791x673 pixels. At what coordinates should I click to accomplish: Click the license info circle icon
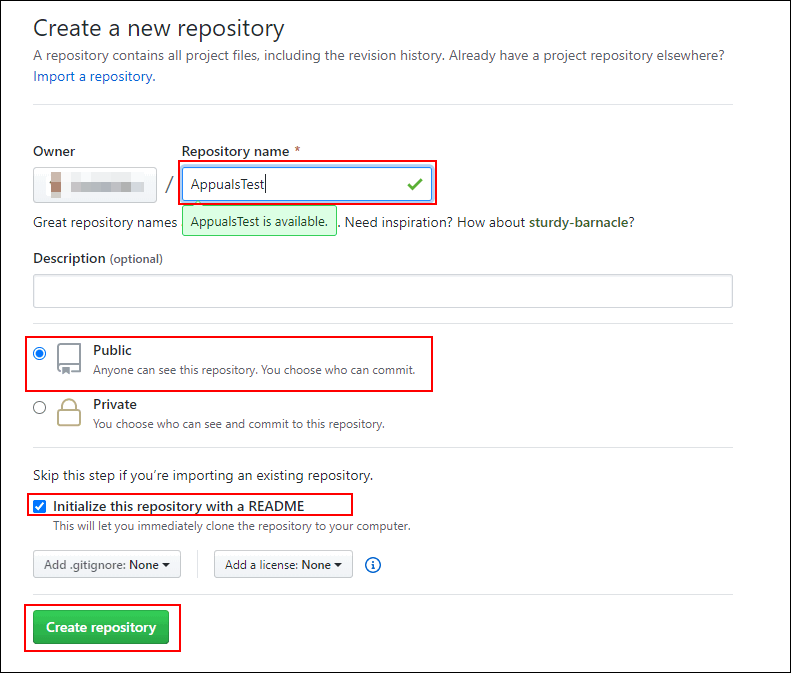tap(373, 565)
